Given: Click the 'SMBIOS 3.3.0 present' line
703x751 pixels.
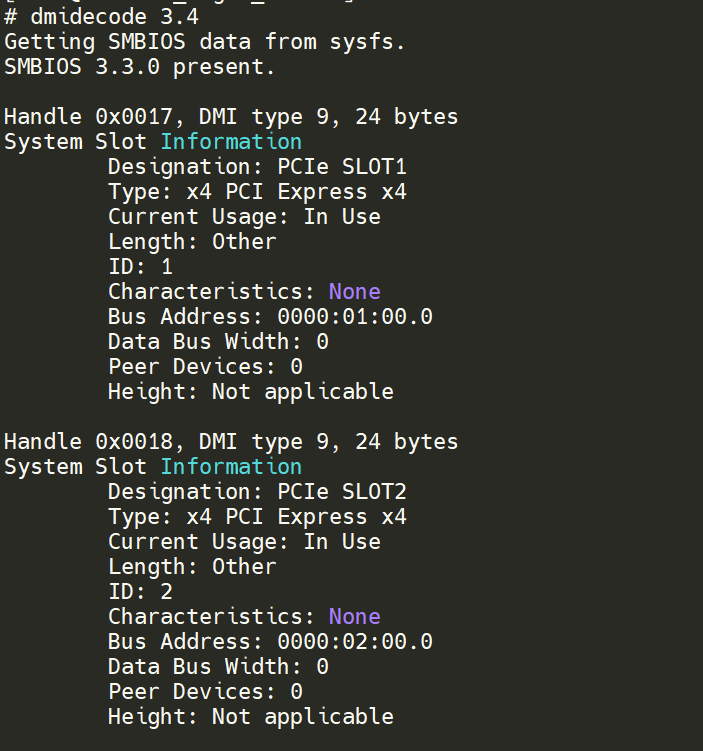Looking at the screenshot, I should coord(140,67).
